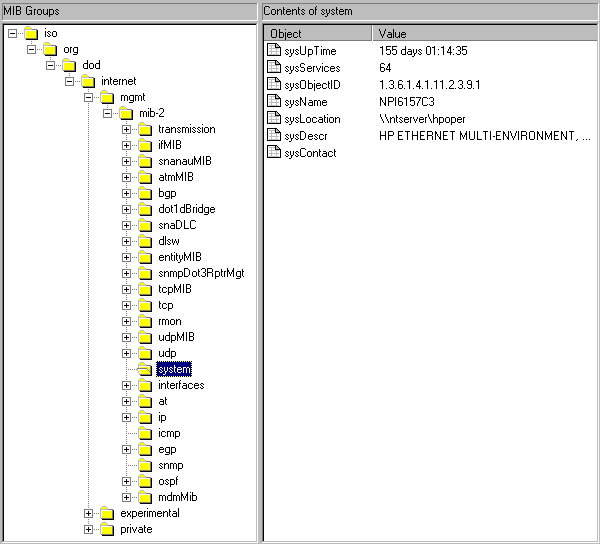Click the sysName object icon

pyautogui.click(x=274, y=101)
